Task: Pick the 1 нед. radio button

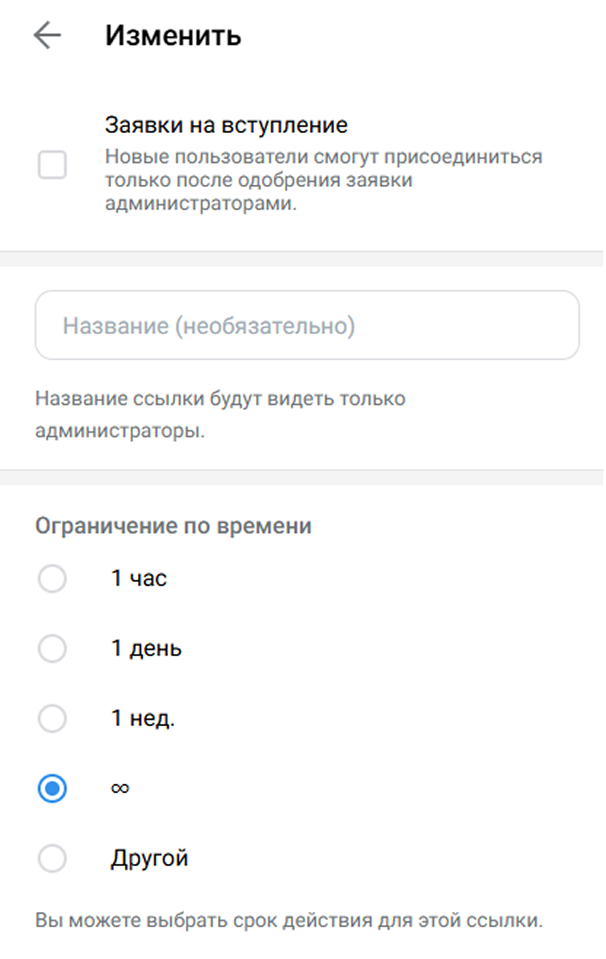Action: (x=52, y=718)
